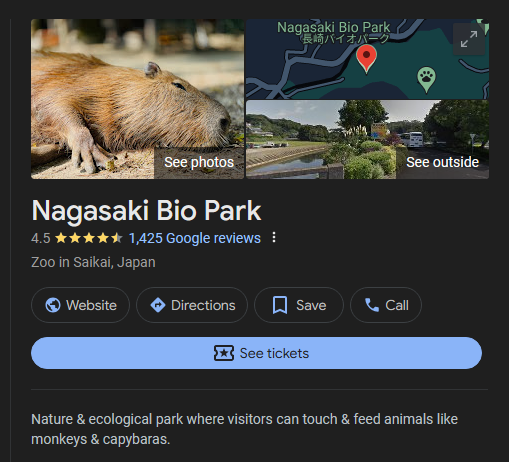Click the globe icon on the Website button

pyautogui.click(x=53, y=305)
